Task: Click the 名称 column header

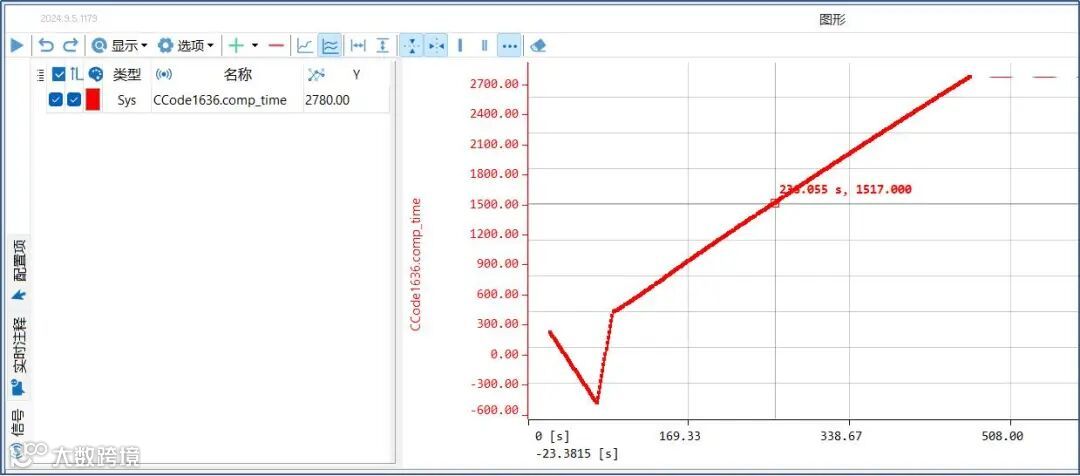Action: (x=238, y=74)
